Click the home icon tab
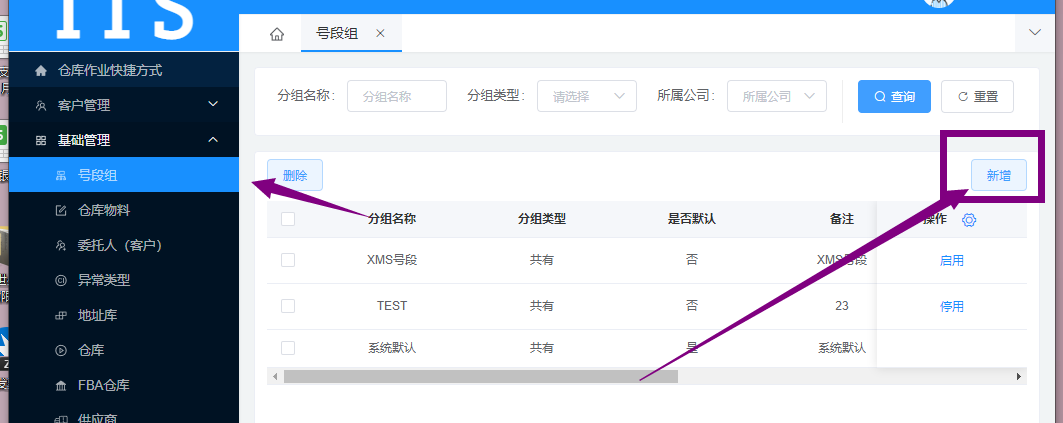Screen dimensions: 1063x423 click(x=277, y=34)
